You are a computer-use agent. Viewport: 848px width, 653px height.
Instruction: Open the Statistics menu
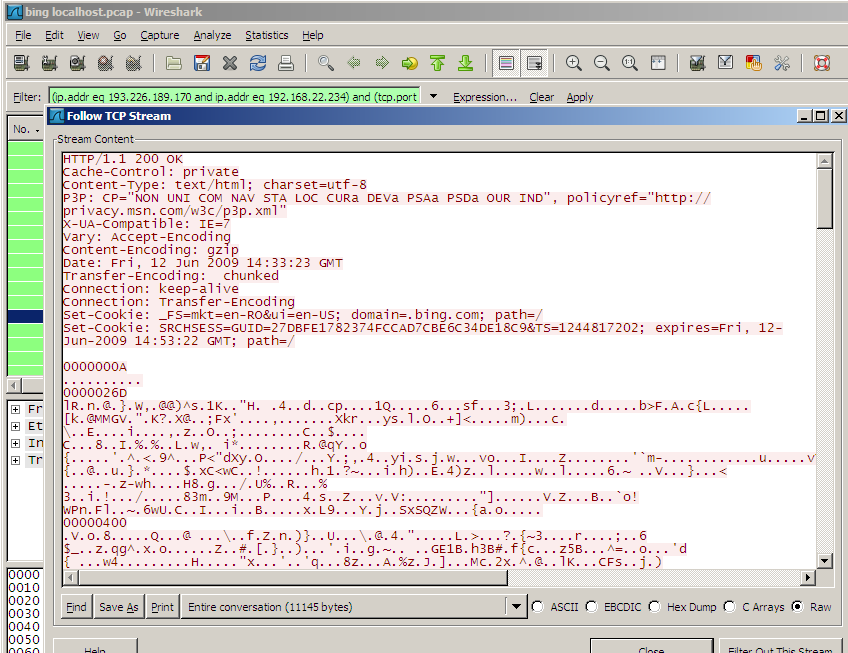coord(267,35)
